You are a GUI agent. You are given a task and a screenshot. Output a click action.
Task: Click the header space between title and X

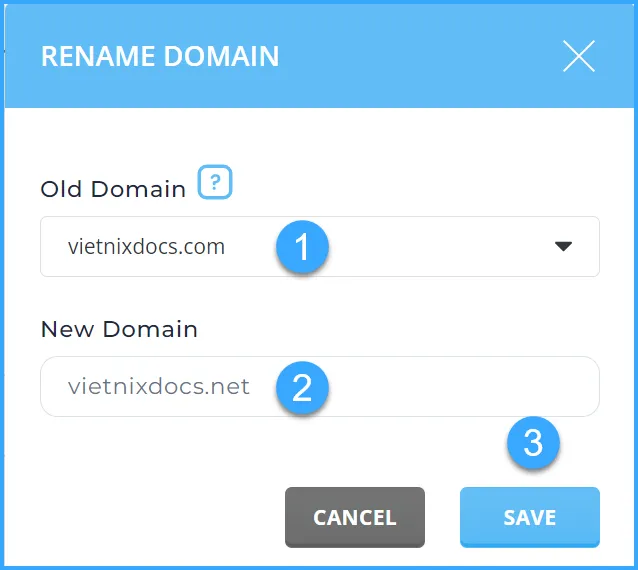tap(420, 56)
